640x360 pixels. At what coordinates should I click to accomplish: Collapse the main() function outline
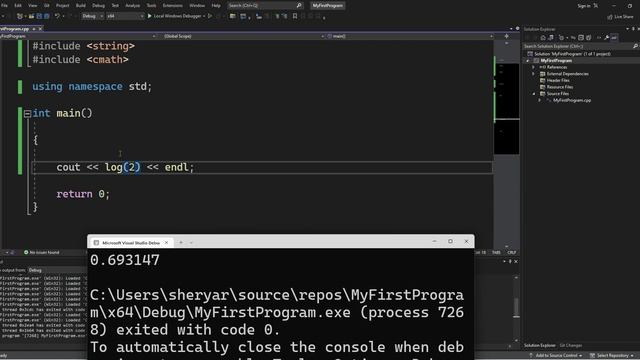[27, 114]
